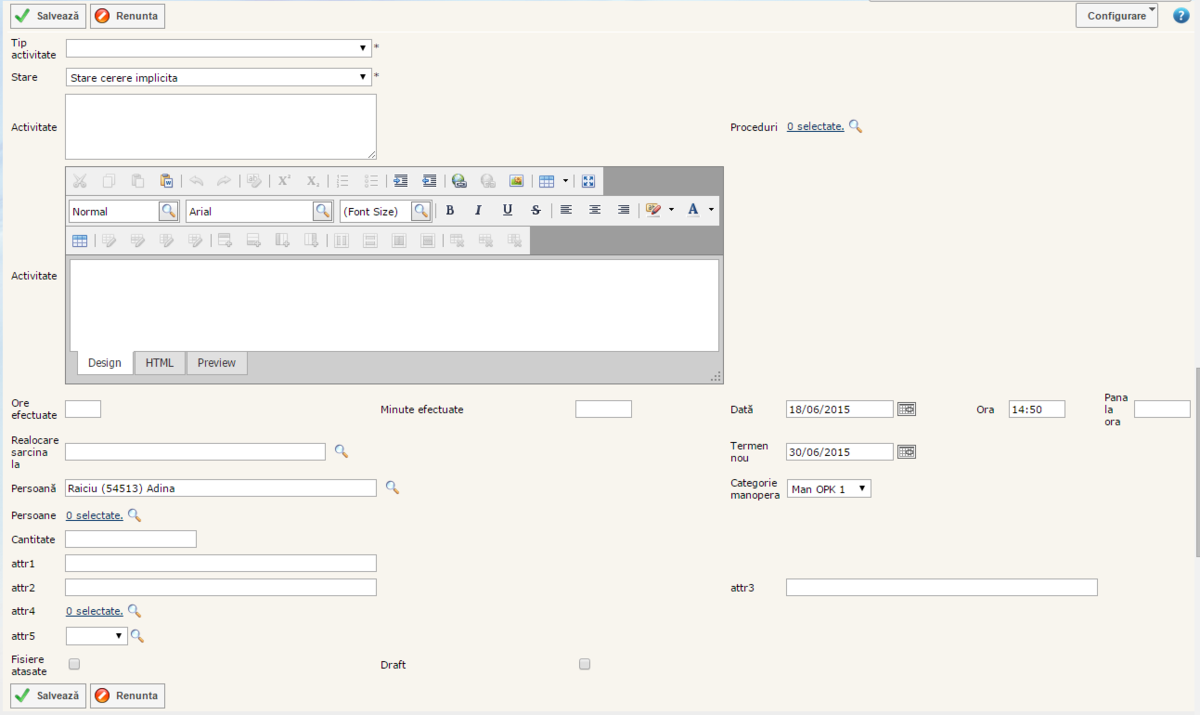Click the top Salvează button
This screenshot has height=715, width=1200.
[x=48, y=16]
